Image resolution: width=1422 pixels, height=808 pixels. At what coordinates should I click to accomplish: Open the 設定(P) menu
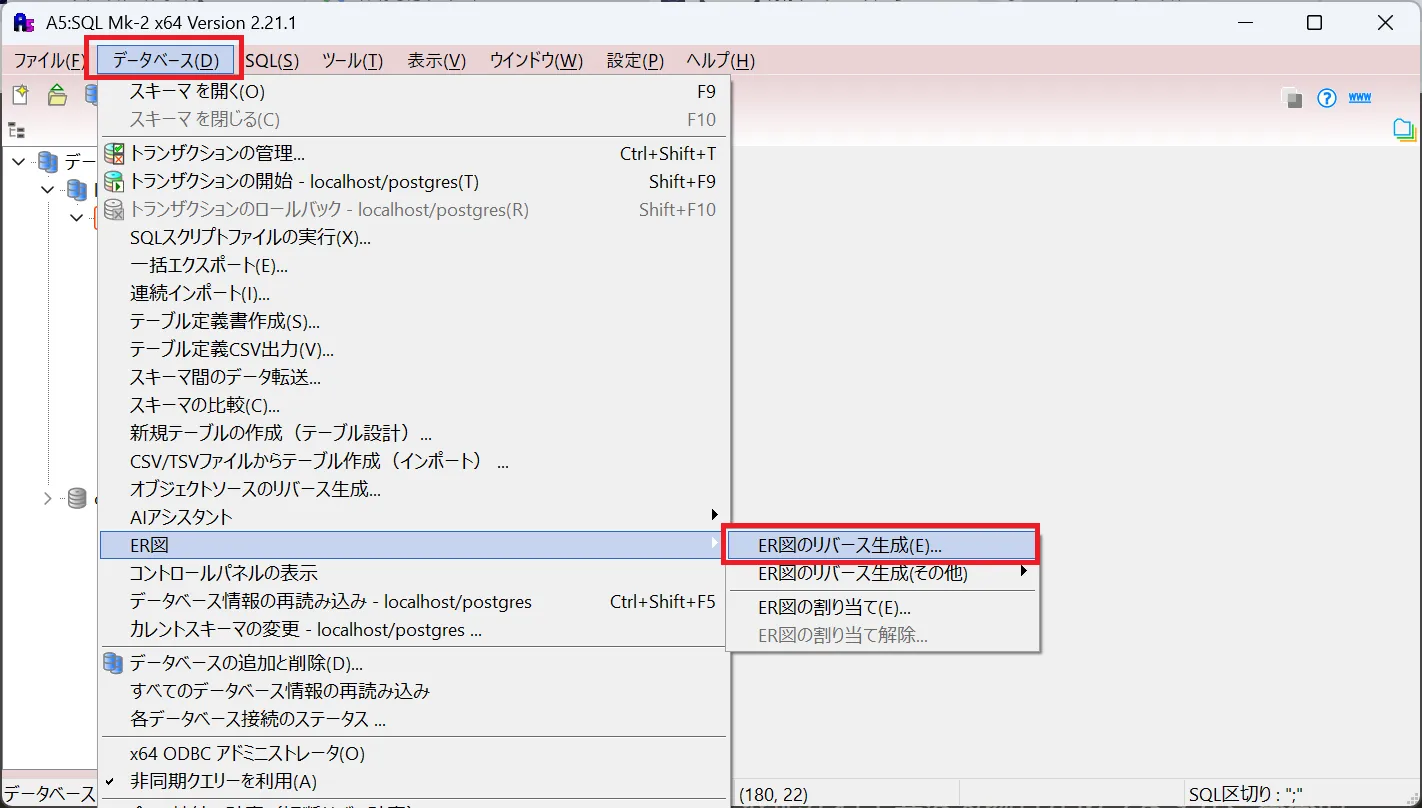(x=636, y=61)
